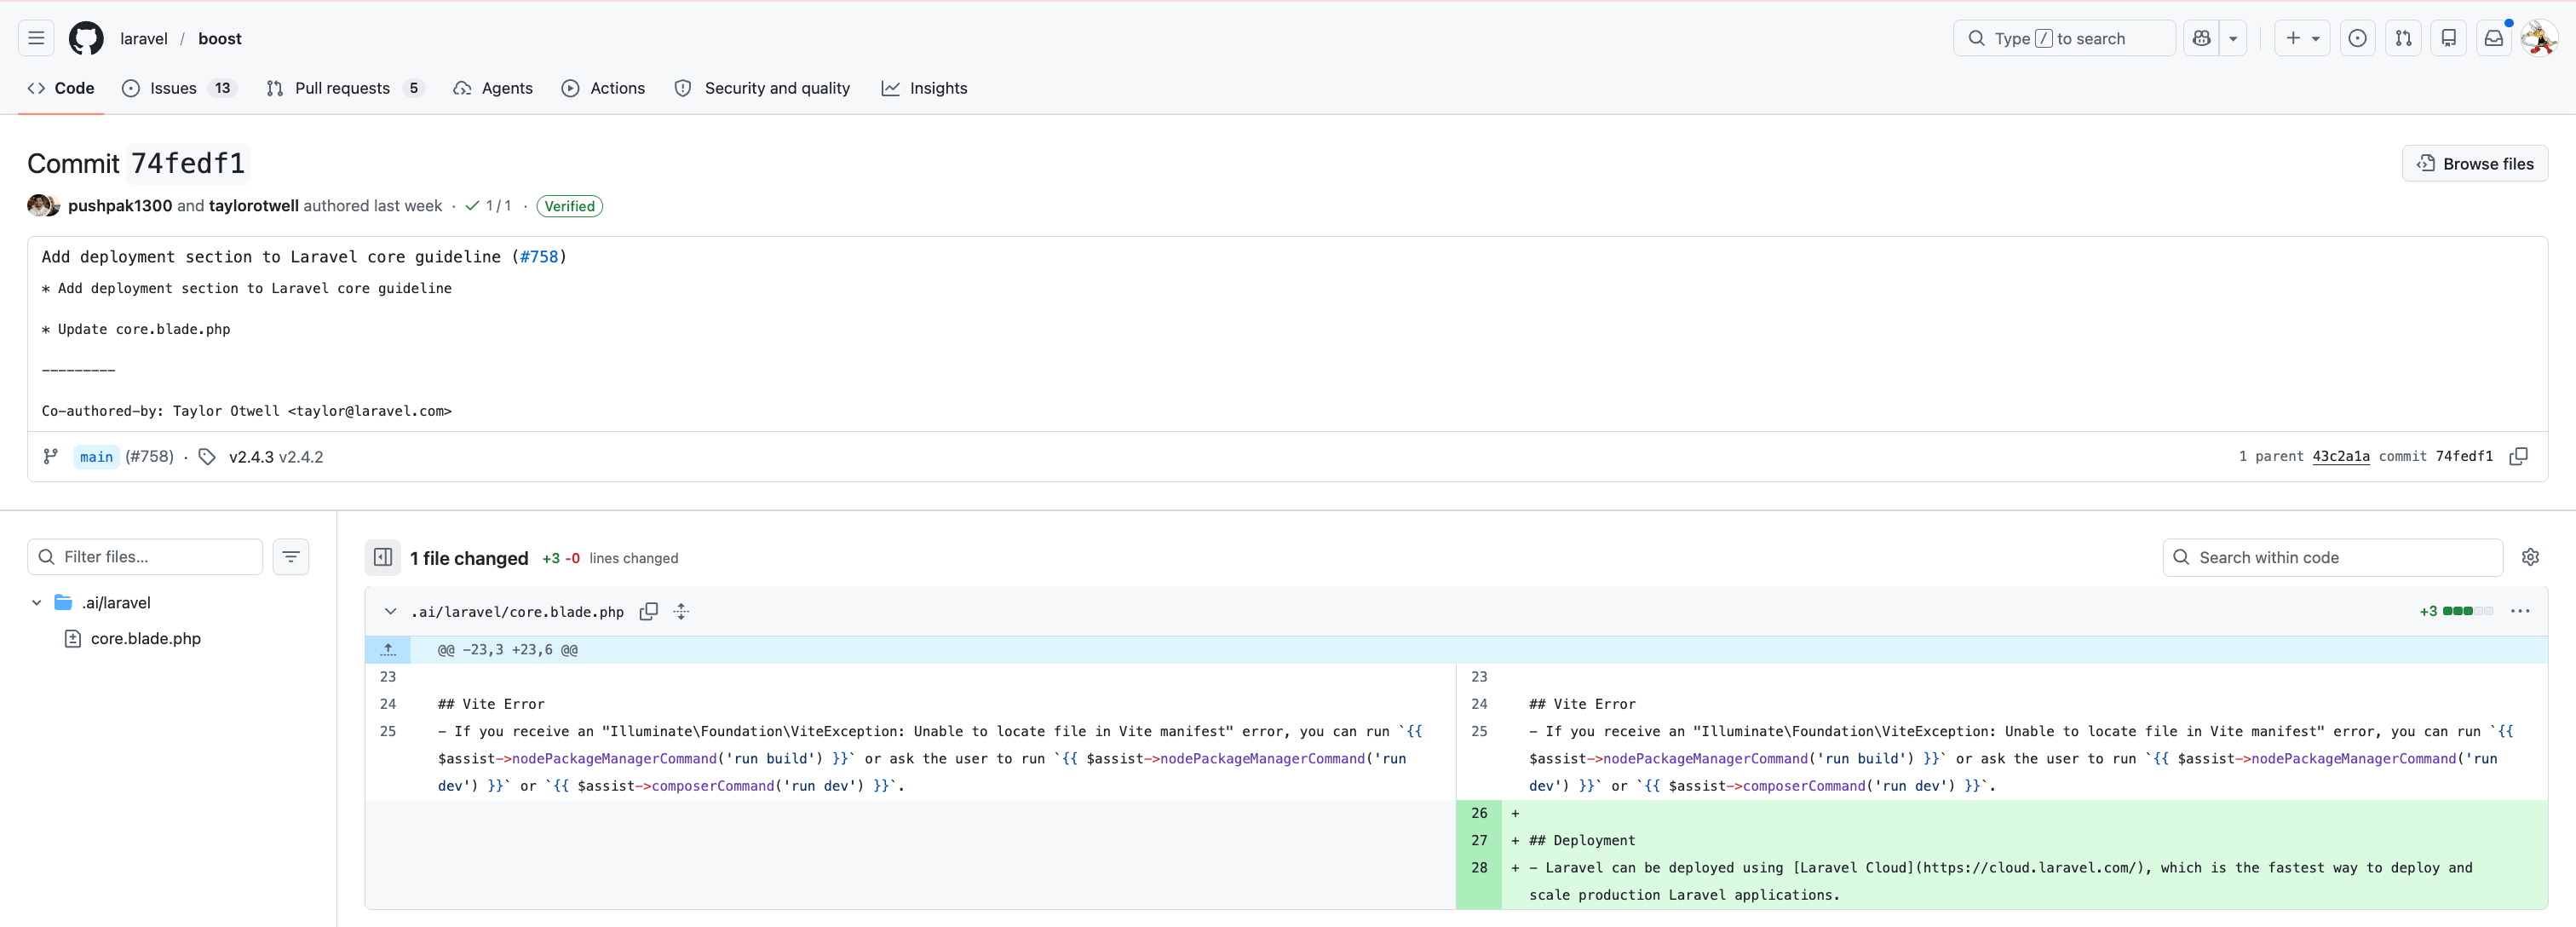
Task: Open the Copilot dropdown arrow menu
Action: (x=2233, y=38)
